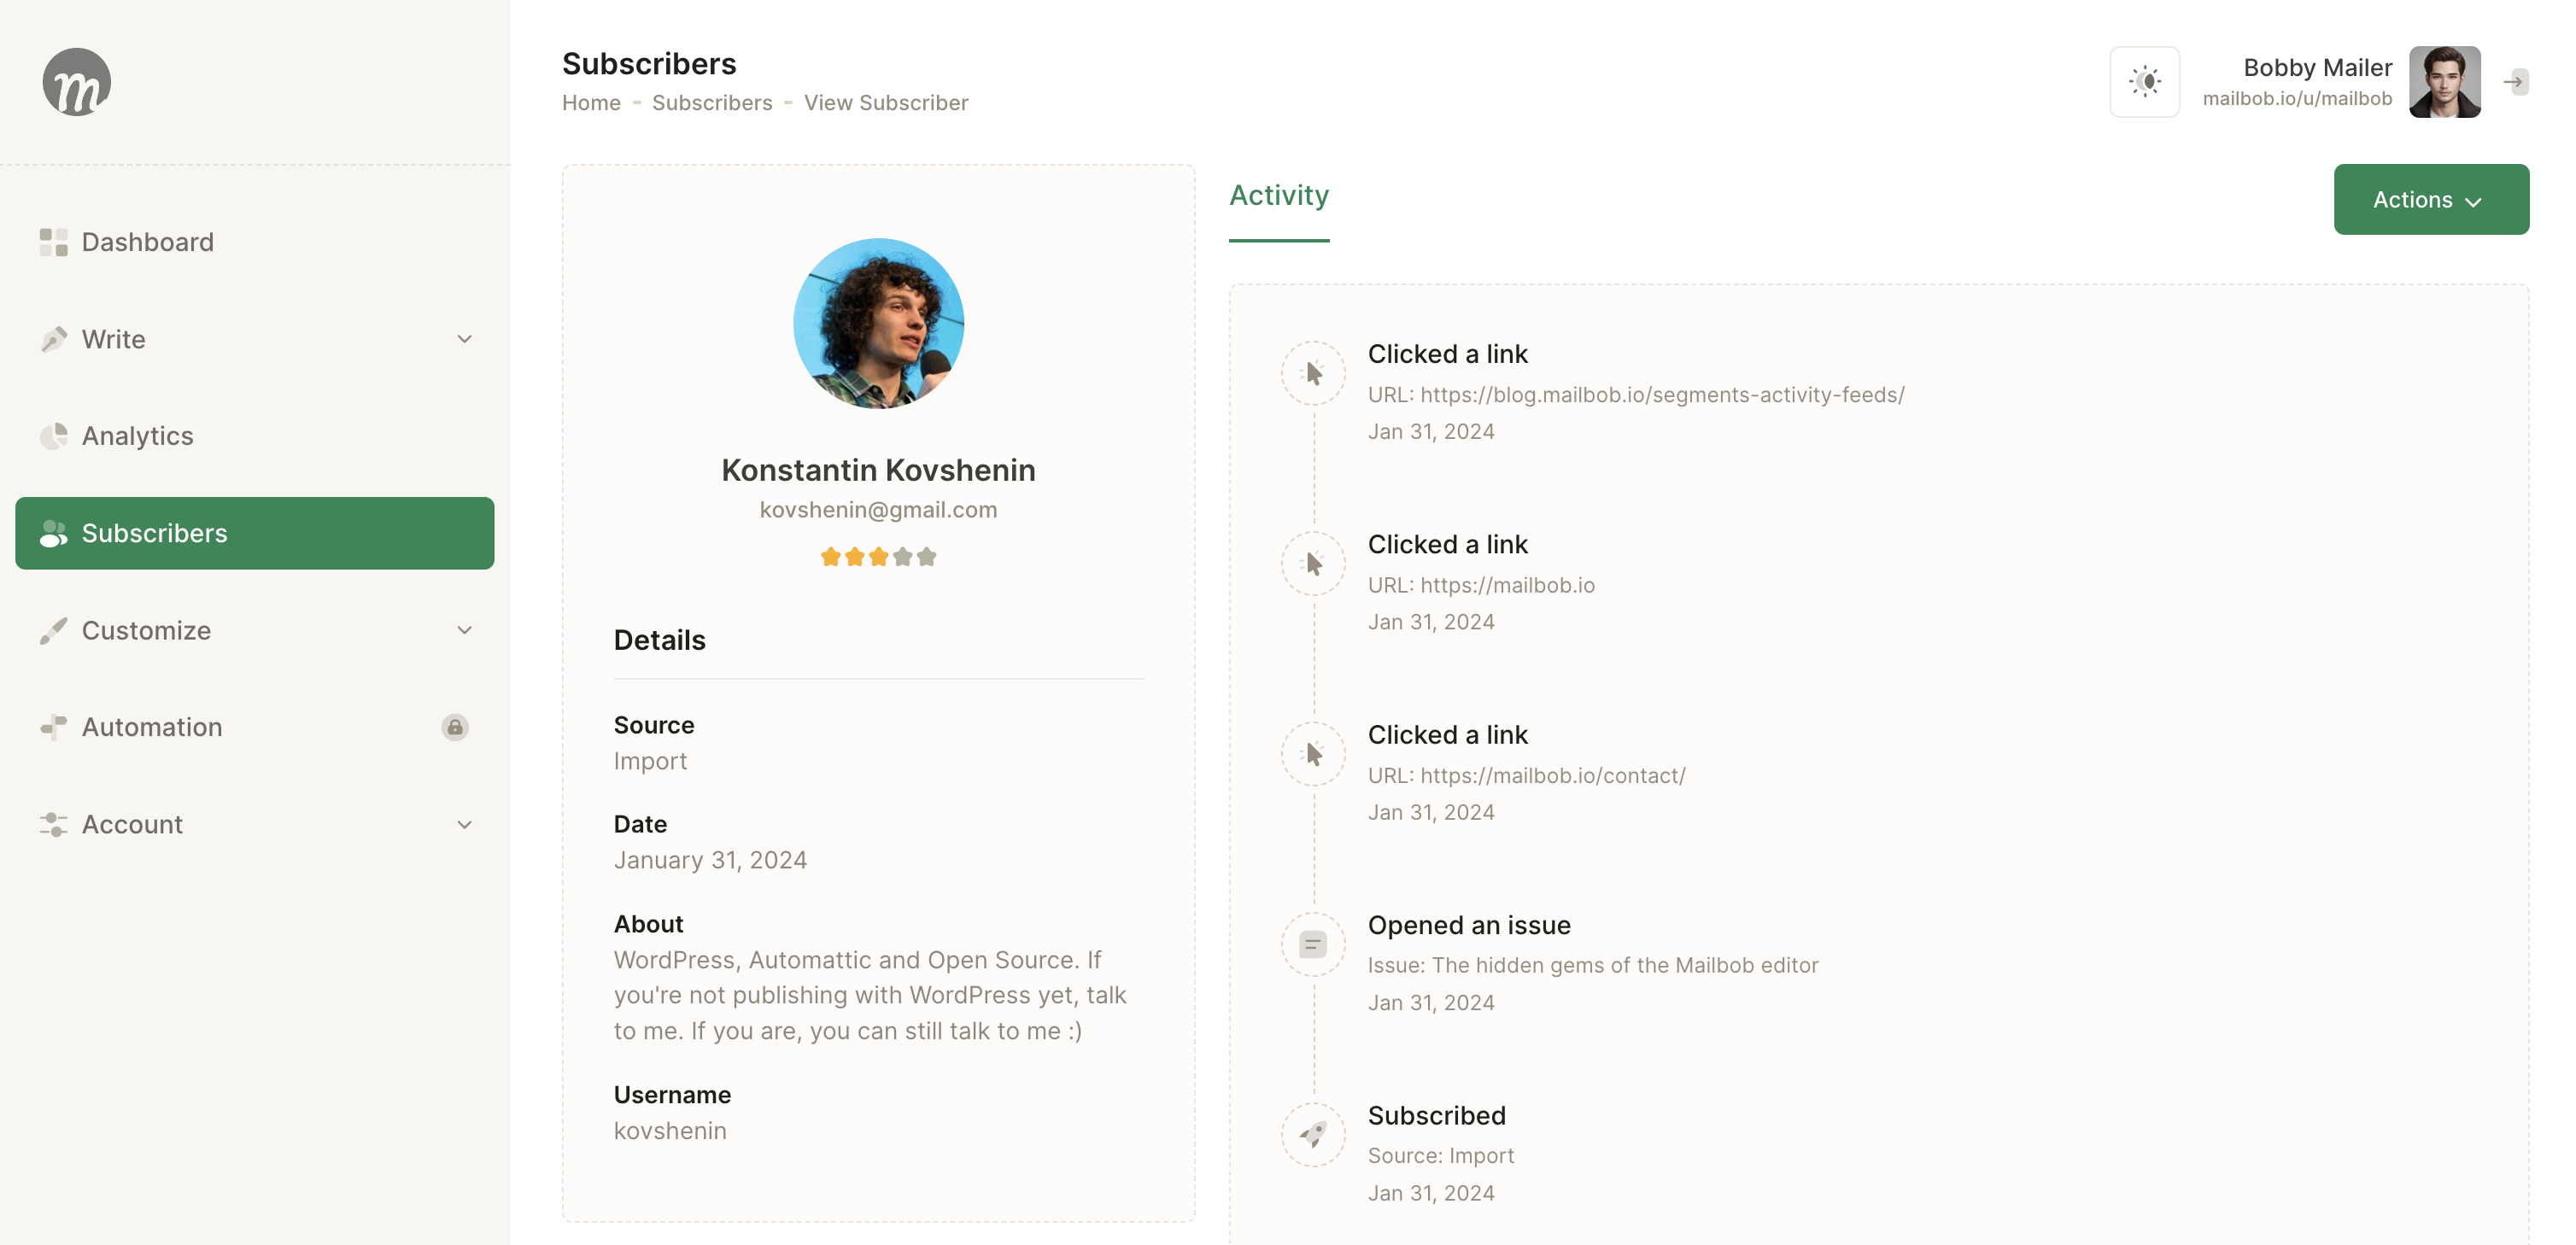Open Subscribers in the sidebar

click(254, 533)
